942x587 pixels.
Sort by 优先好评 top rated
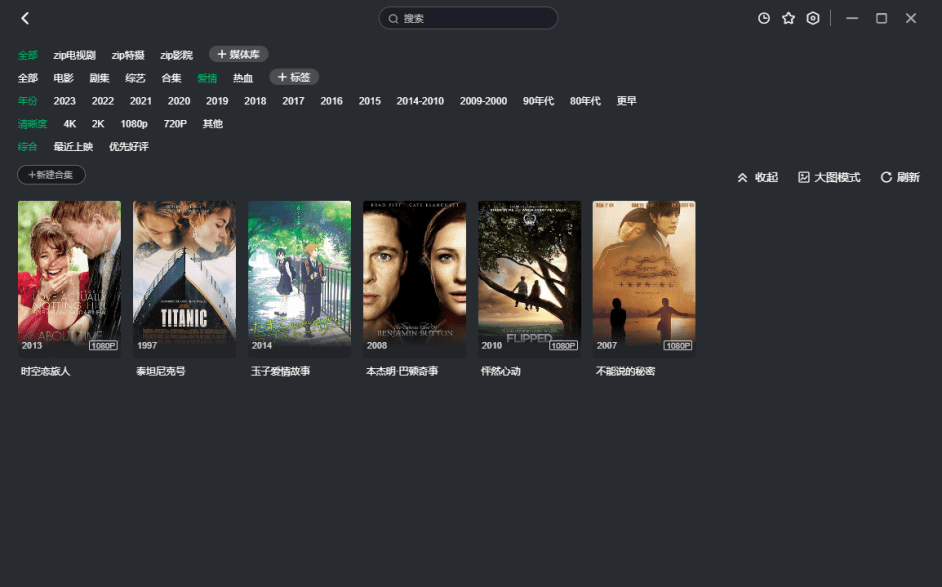[x=129, y=147]
